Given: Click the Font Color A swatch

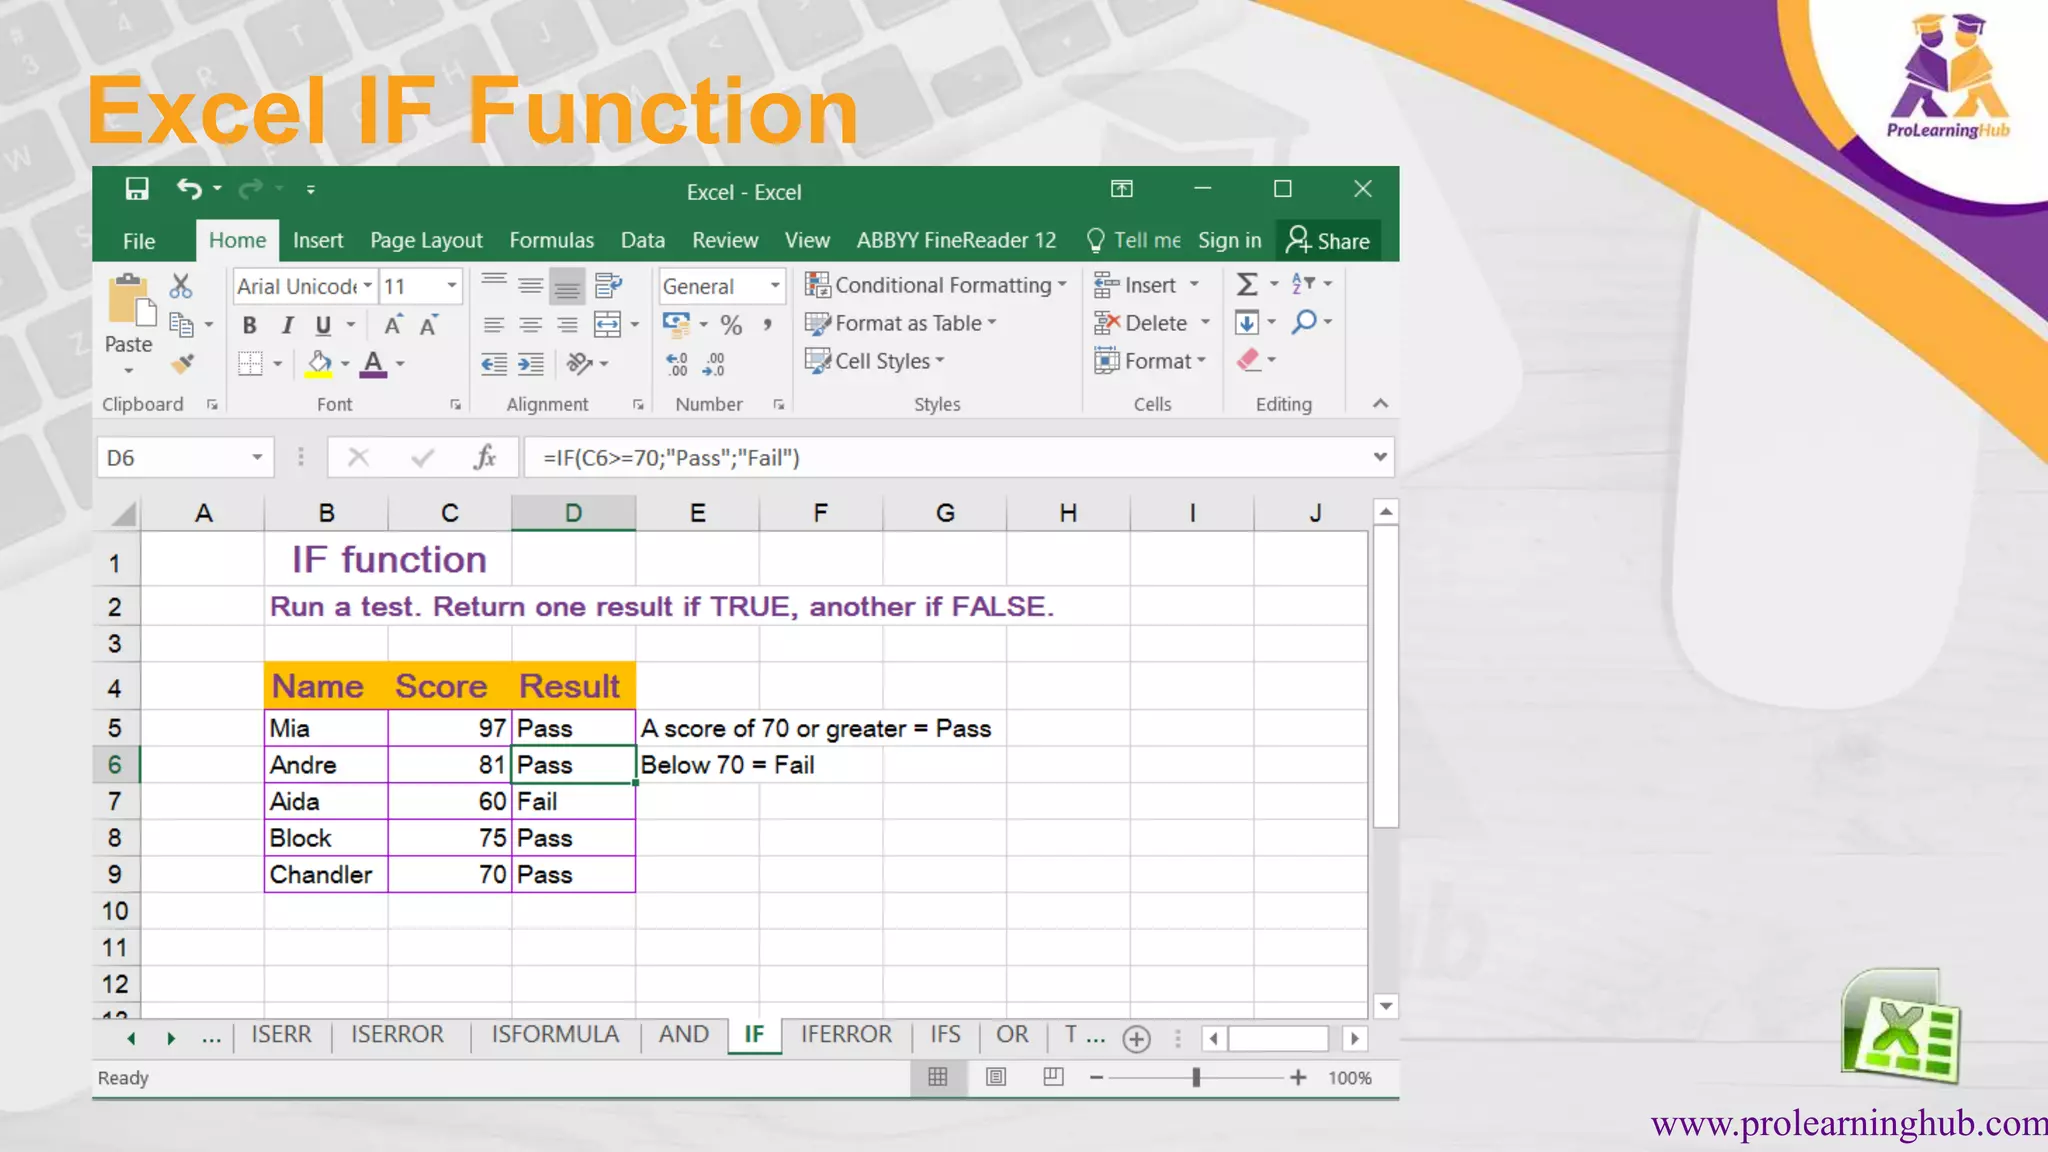Looking at the screenshot, I should click(373, 363).
